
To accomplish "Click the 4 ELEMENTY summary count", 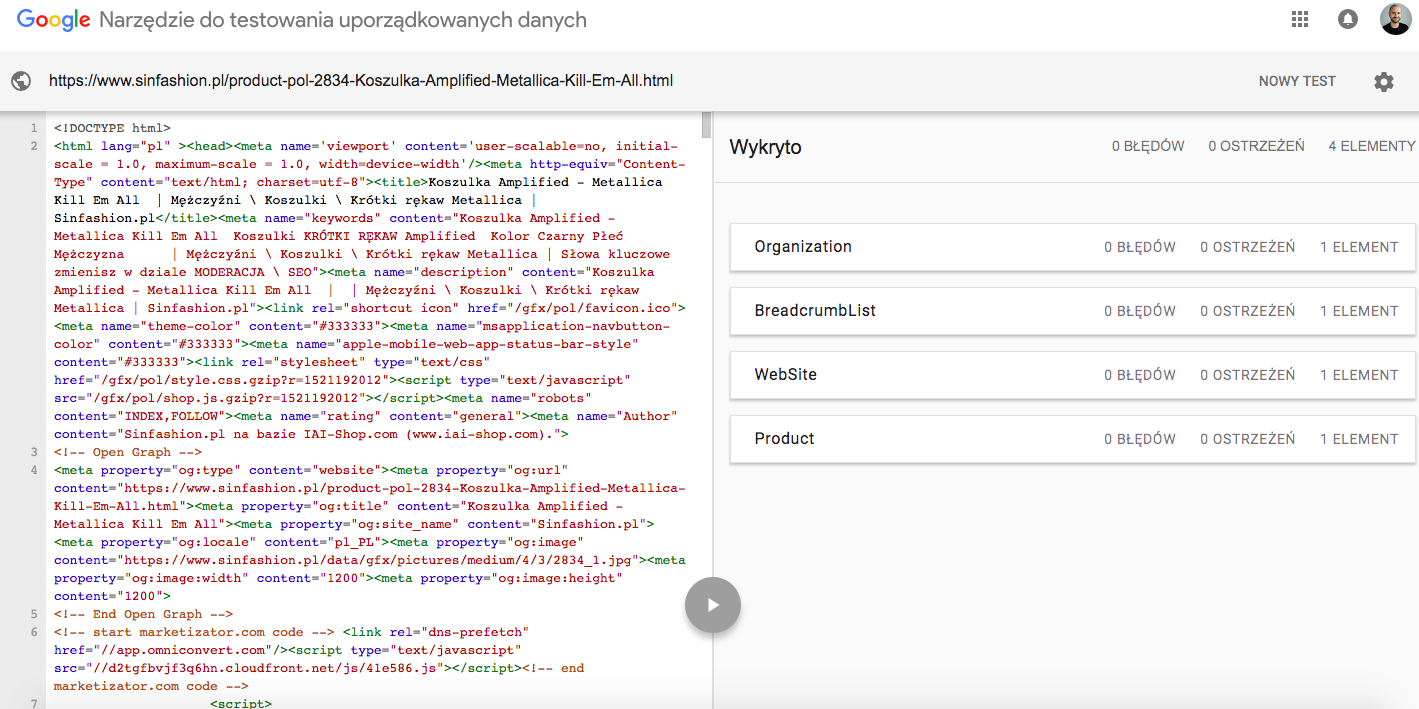I will (x=1372, y=146).
